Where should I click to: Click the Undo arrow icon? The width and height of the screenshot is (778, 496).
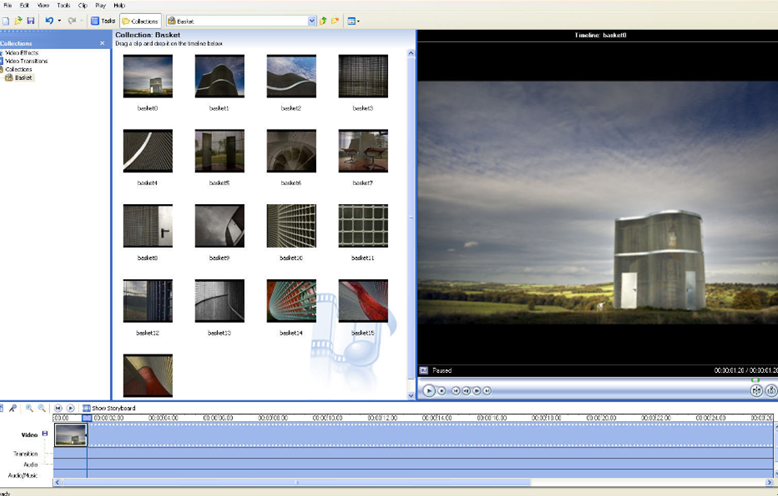49,21
